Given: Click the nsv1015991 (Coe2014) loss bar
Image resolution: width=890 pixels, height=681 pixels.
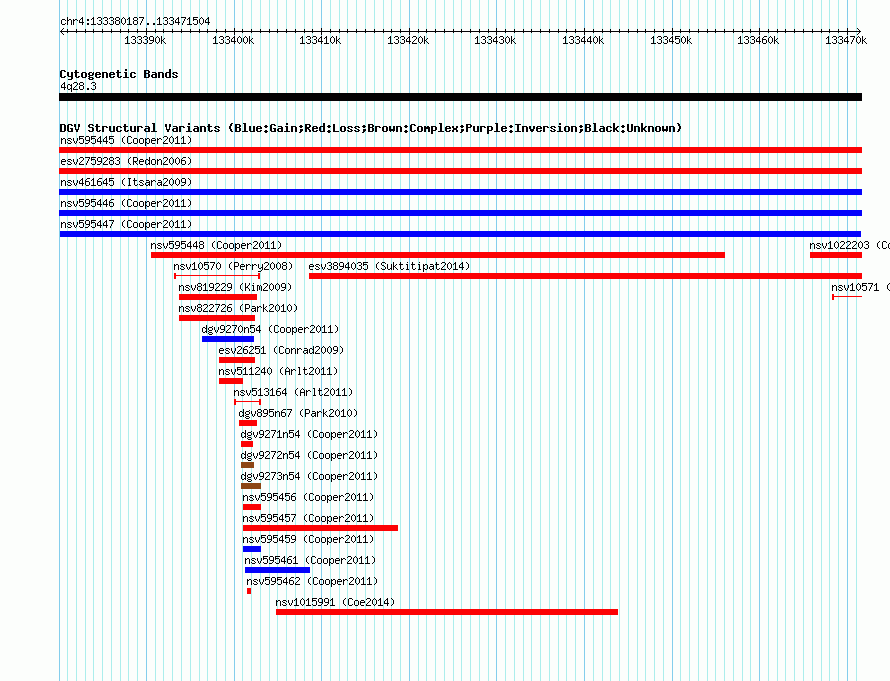Looking at the screenshot, I should (x=447, y=612).
